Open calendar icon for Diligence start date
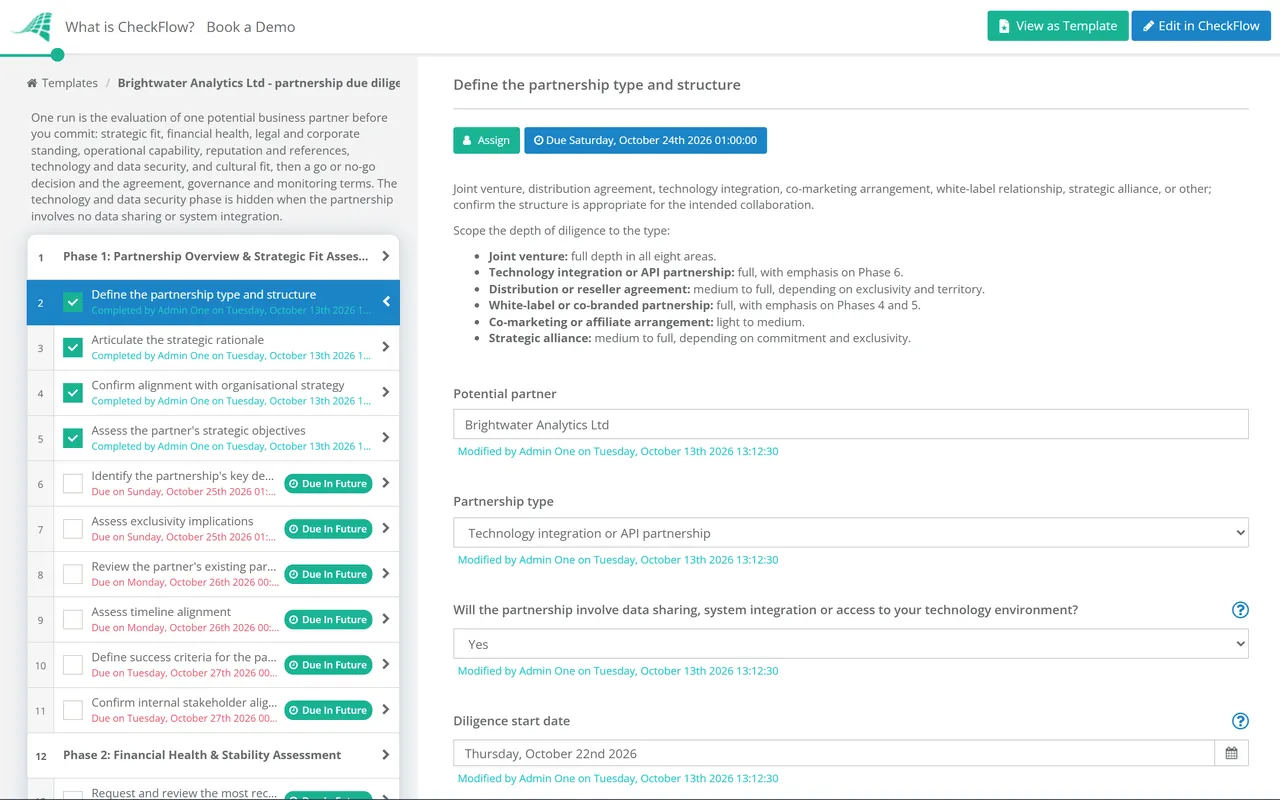This screenshot has width=1280, height=800. point(1231,753)
